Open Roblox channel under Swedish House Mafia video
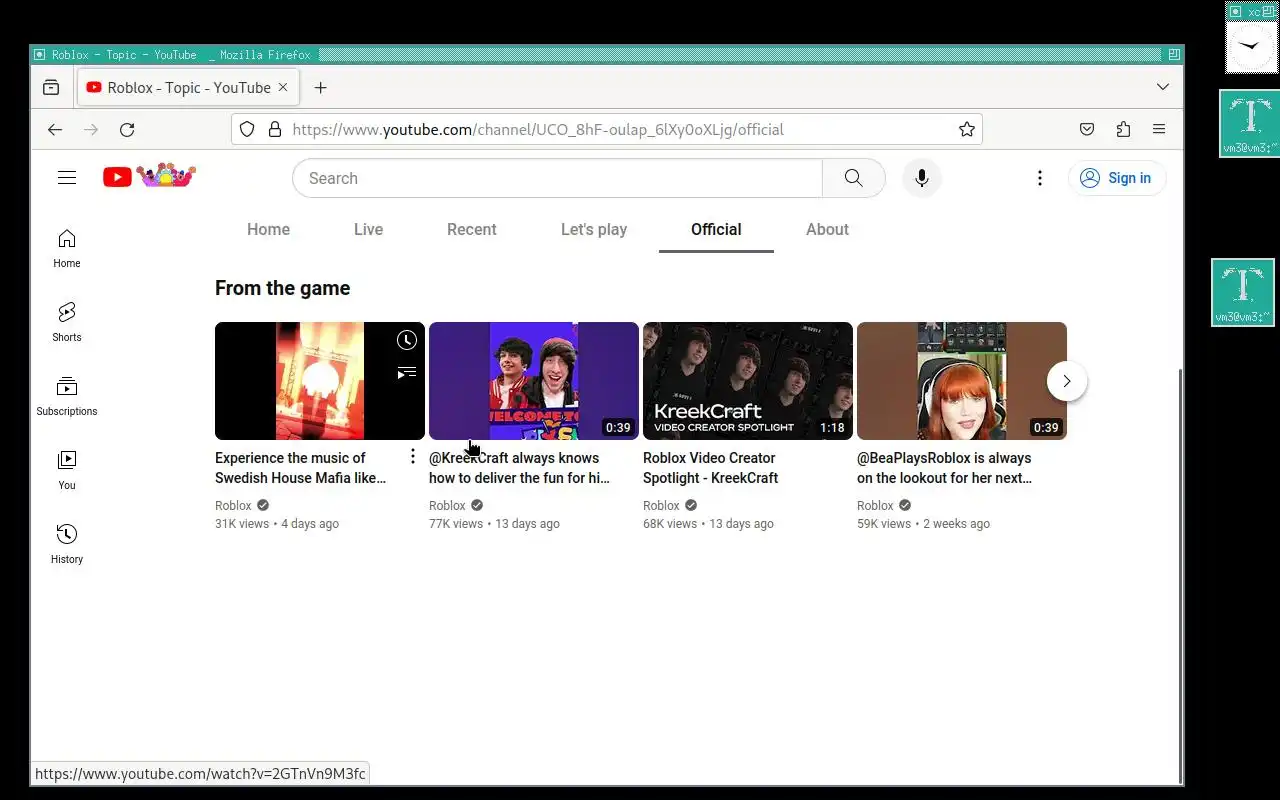 [x=233, y=506]
